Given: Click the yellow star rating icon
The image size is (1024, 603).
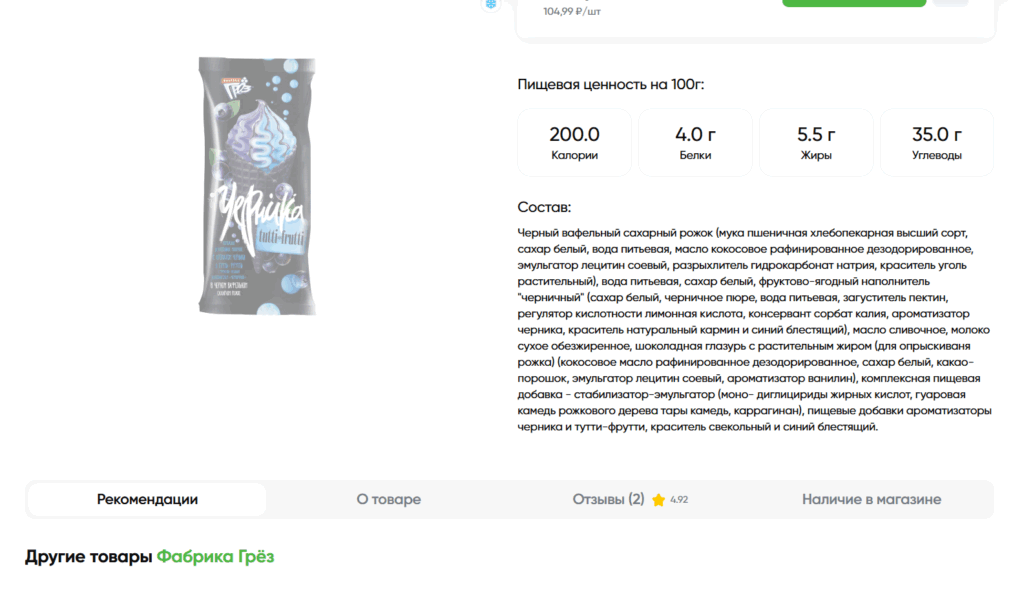Looking at the screenshot, I should point(658,499).
